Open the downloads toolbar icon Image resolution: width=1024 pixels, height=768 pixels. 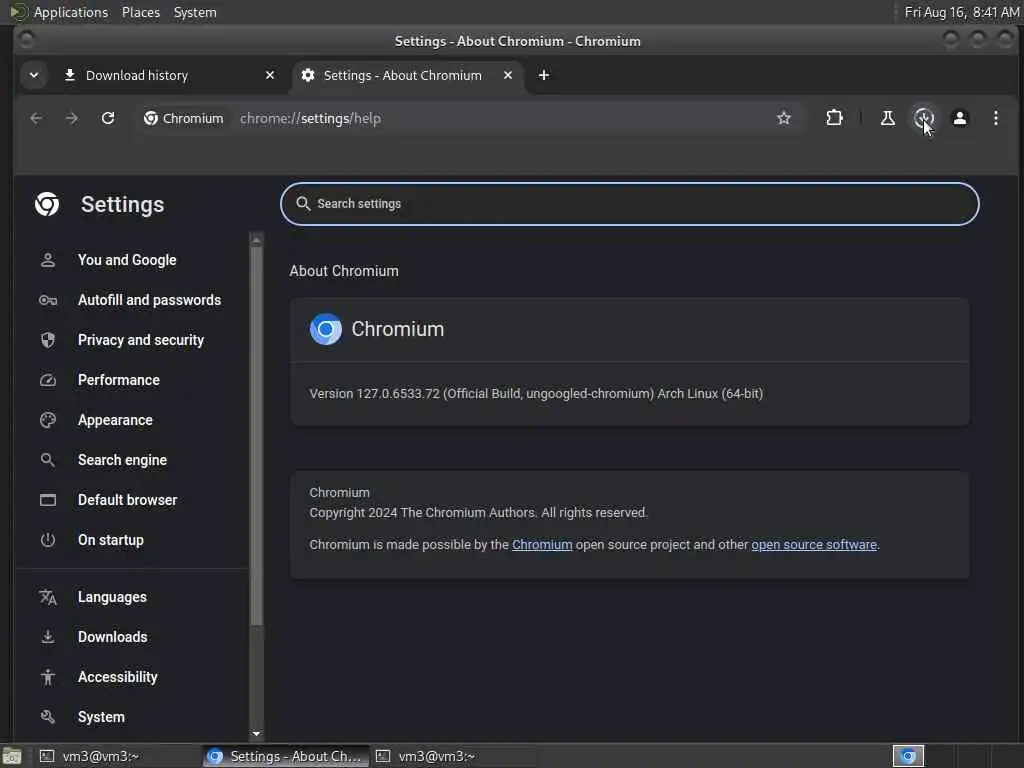click(x=923, y=118)
